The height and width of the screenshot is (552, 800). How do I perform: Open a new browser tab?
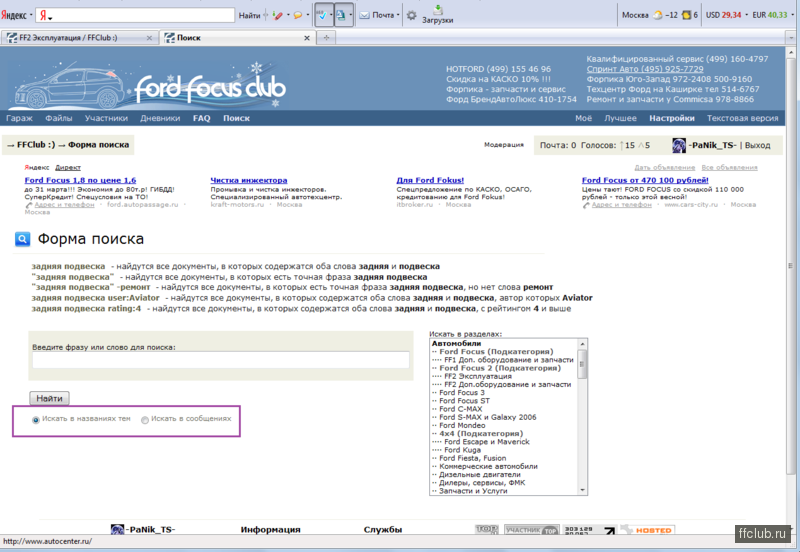tap(326, 38)
